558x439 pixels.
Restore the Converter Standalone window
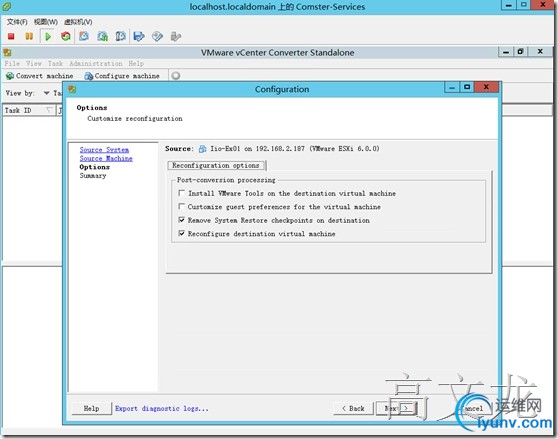(521, 52)
